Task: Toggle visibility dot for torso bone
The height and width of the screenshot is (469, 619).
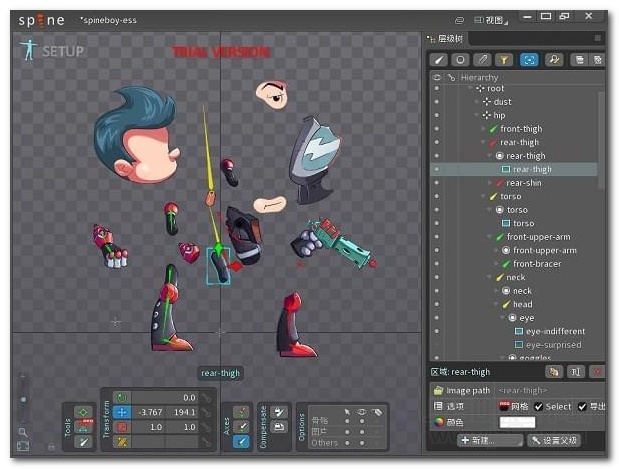Action: (437, 196)
